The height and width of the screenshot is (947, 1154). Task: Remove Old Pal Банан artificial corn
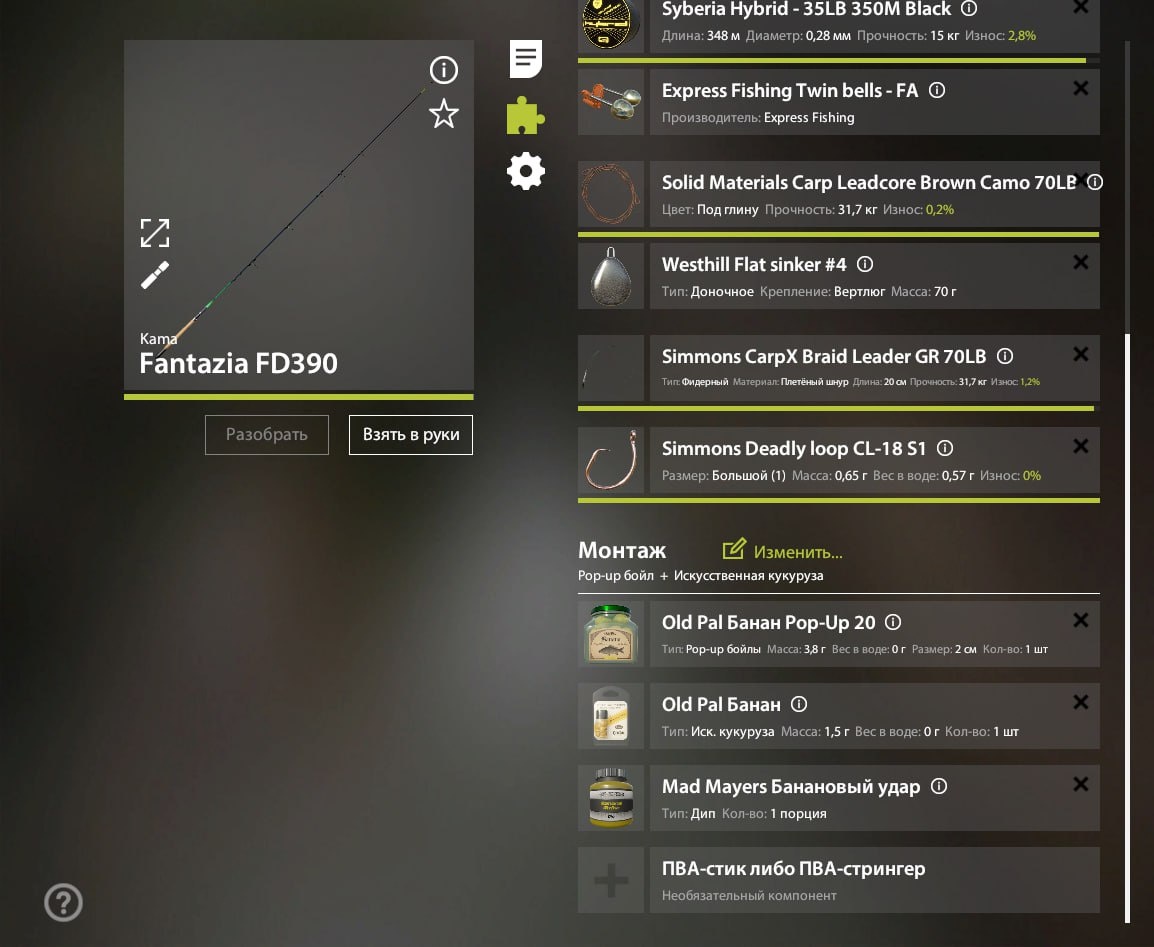[1080, 702]
